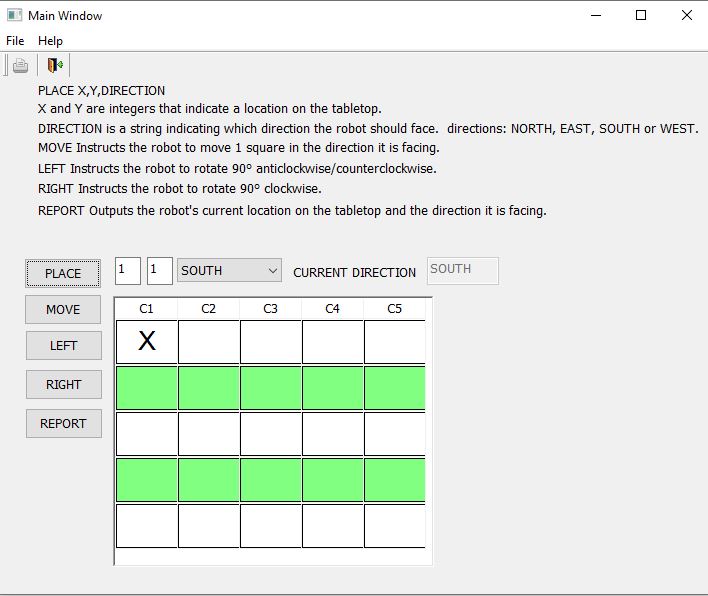708x596 pixels.
Task: Click the C3 column header
Action: coord(270,309)
